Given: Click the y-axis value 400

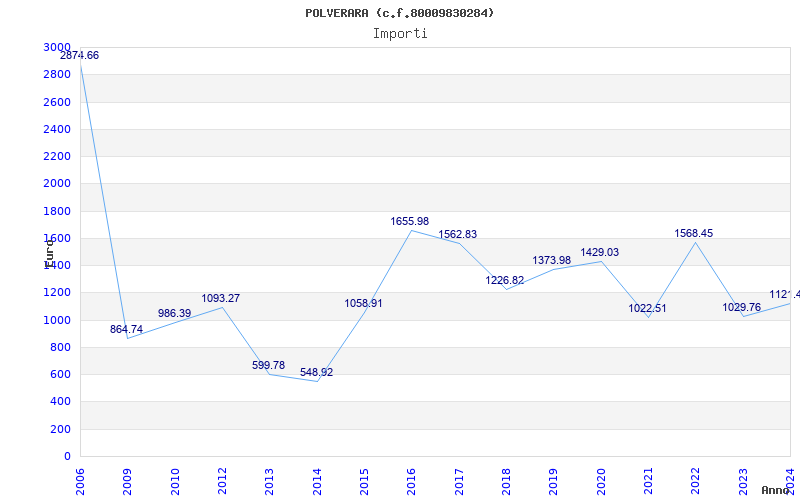Looking at the screenshot, I should coord(61,402).
